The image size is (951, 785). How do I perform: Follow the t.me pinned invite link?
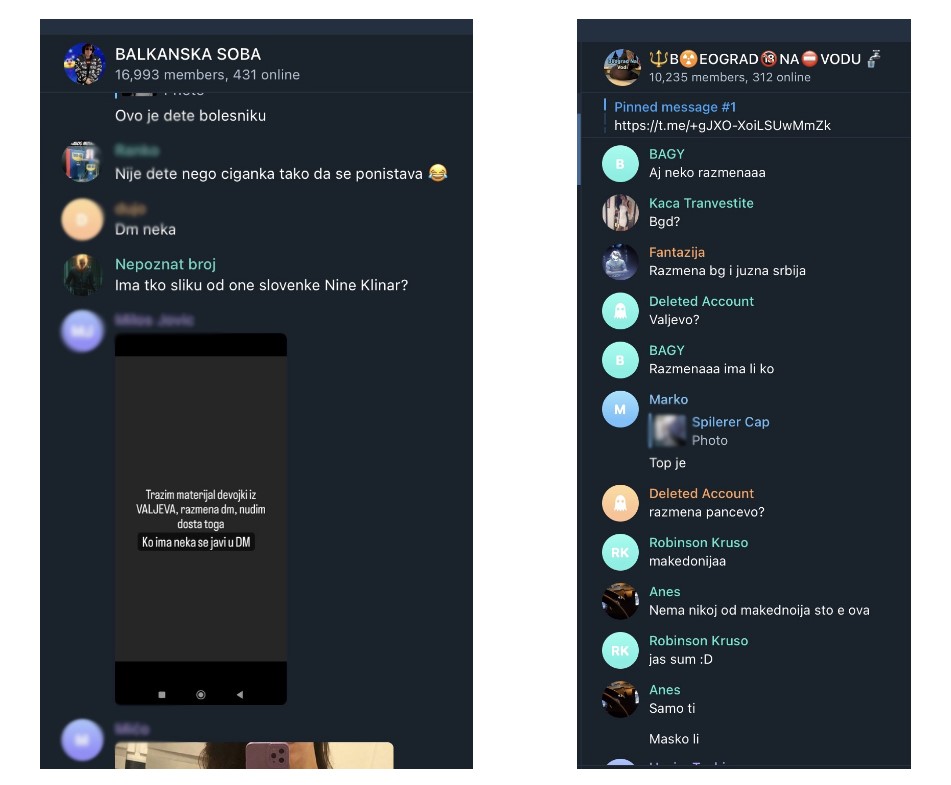point(722,125)
